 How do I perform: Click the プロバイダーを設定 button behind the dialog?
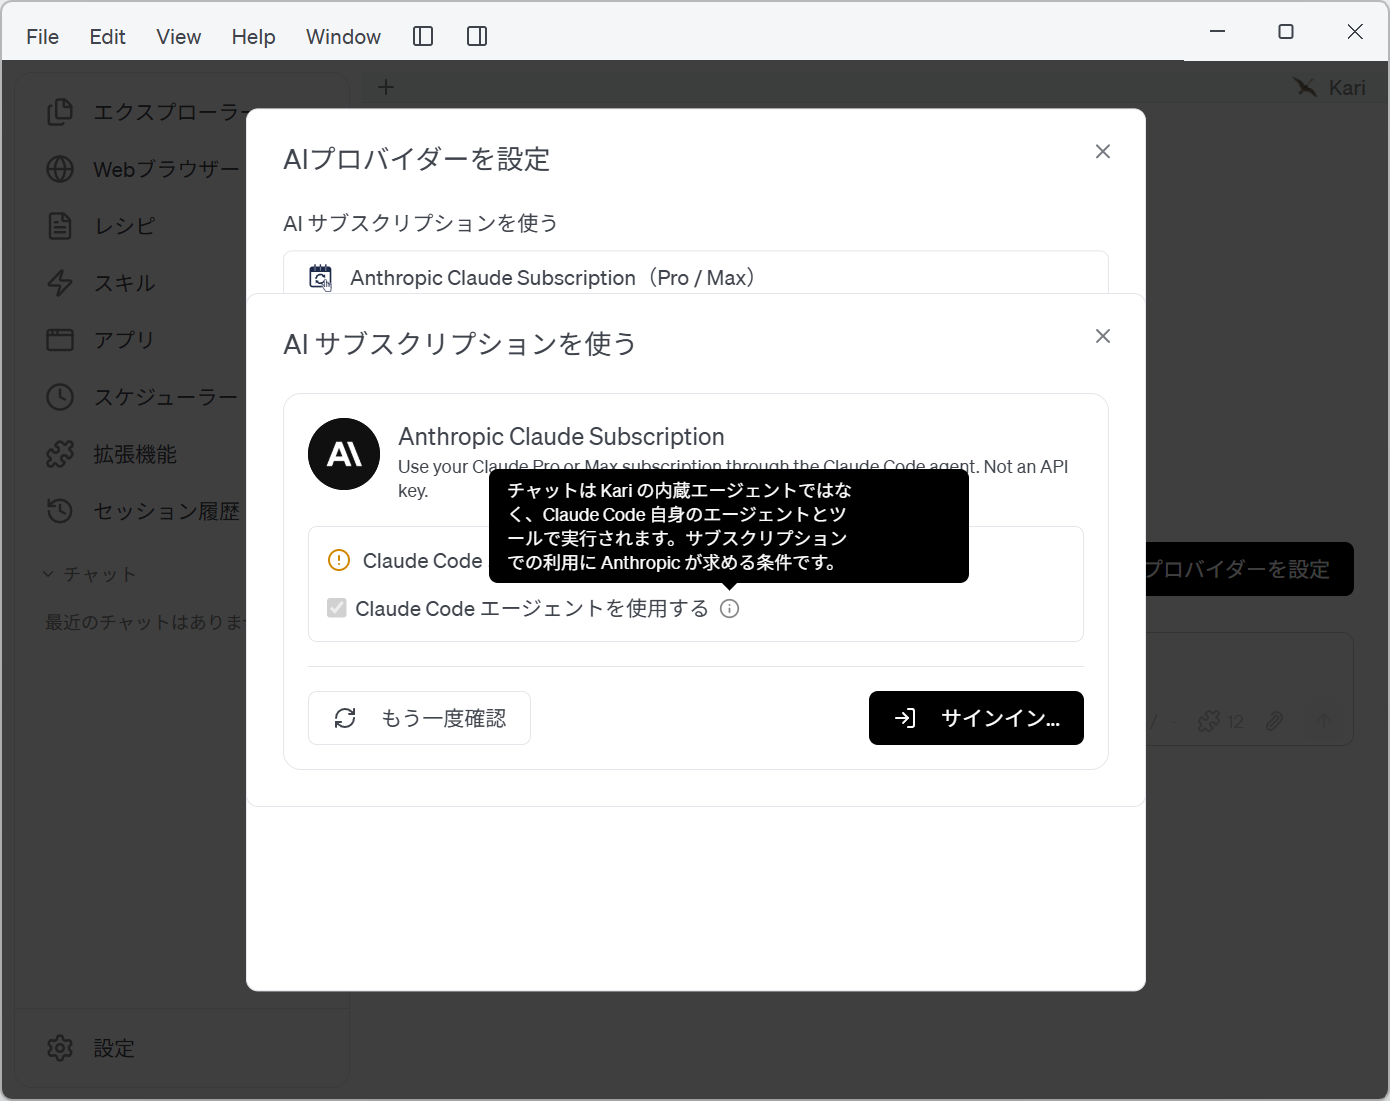tap(1249, 569)
